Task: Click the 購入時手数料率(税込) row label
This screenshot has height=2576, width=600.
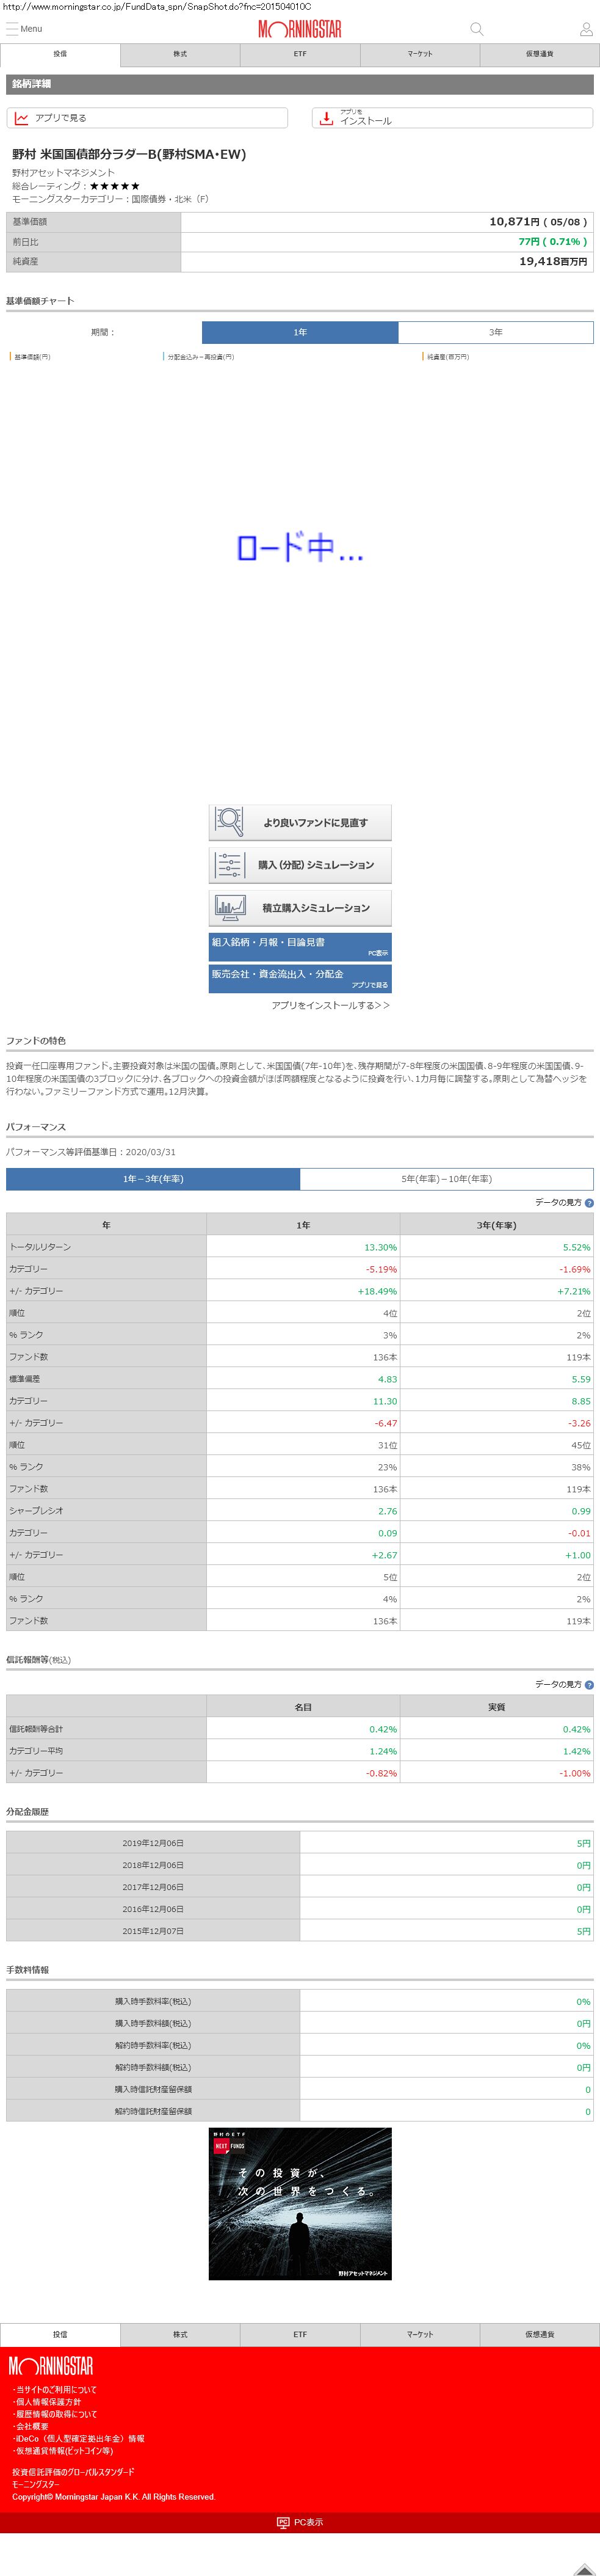Action: (153, 2002)
